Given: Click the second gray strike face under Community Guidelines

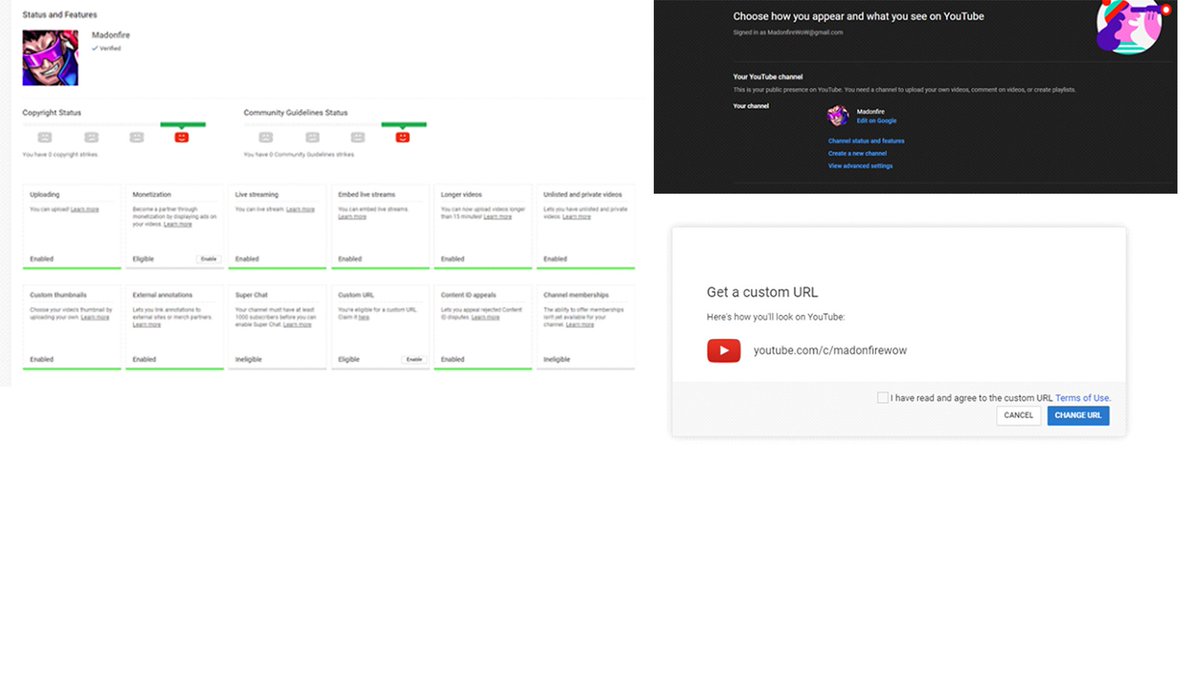Looking at the screenshot, I should tap(312, 137).
